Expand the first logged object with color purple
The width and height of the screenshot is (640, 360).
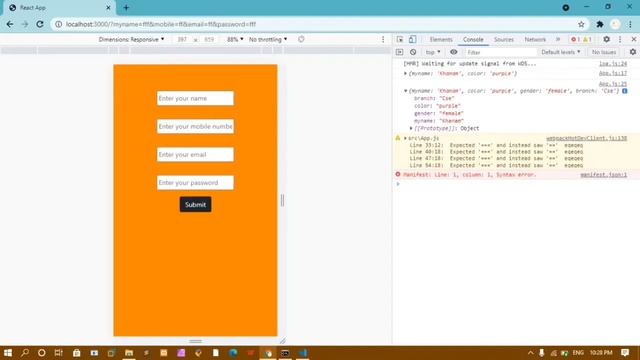click(x=405, y=73)
